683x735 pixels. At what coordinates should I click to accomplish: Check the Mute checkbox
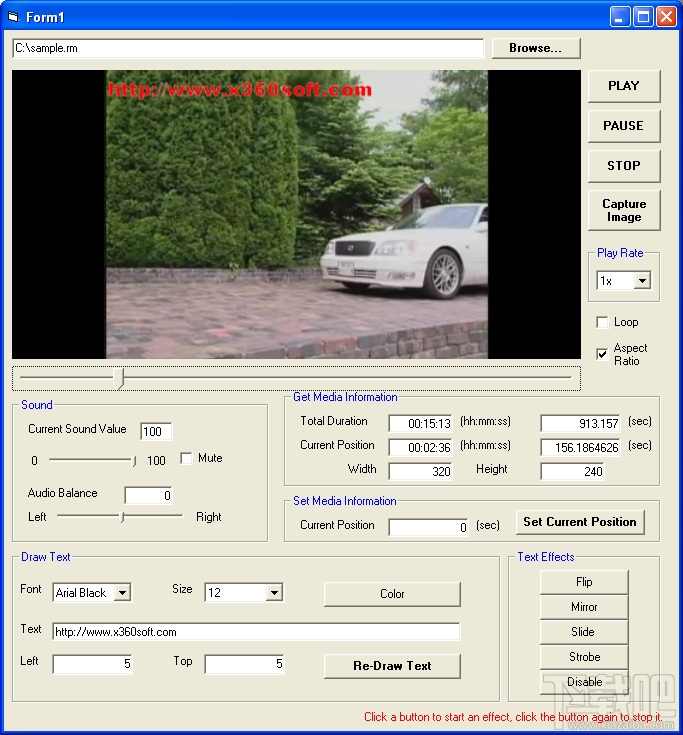click(x=186, y=458)
